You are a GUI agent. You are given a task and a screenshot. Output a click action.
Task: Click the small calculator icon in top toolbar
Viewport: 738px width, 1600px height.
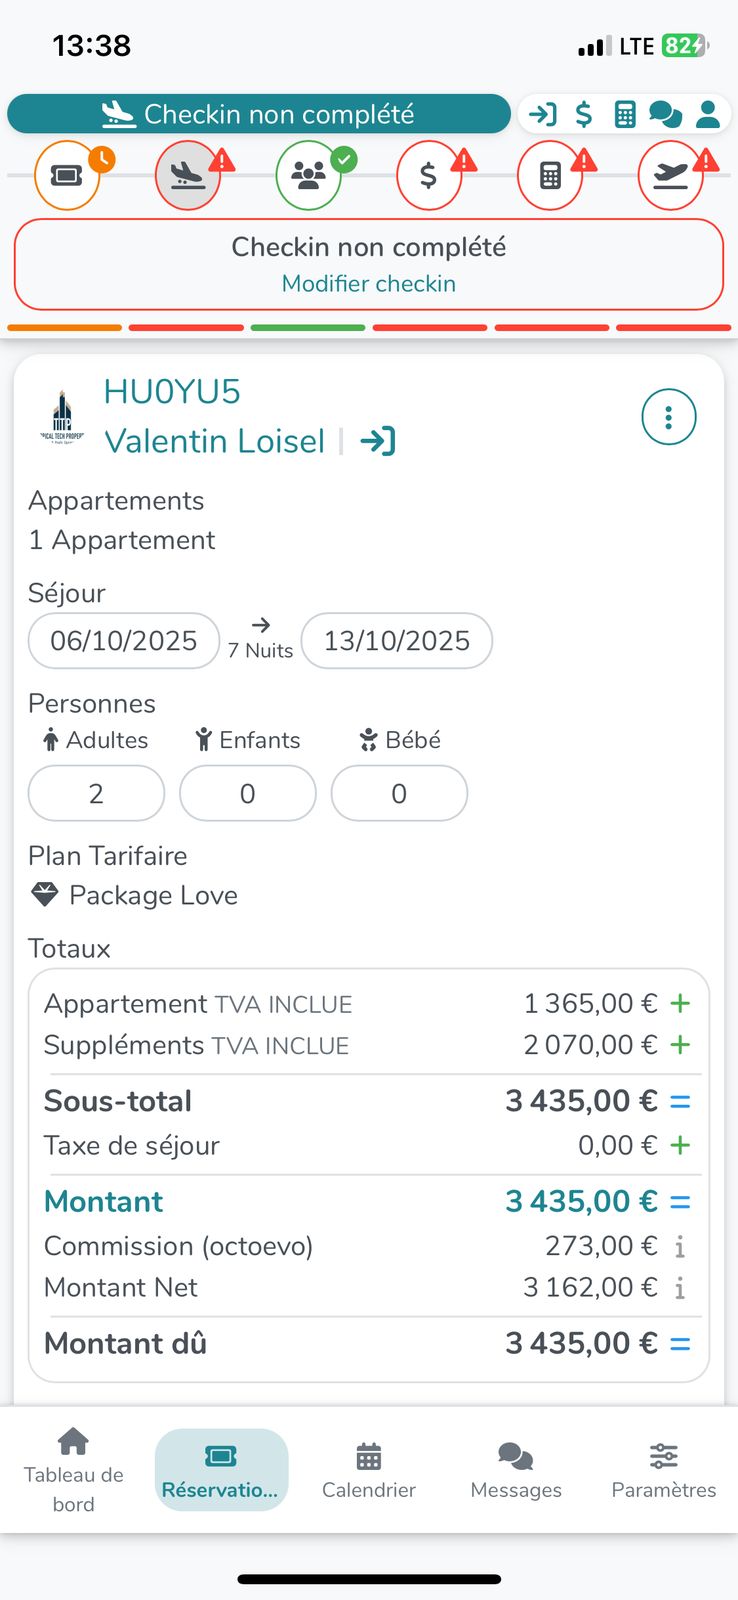coord(625,114)
